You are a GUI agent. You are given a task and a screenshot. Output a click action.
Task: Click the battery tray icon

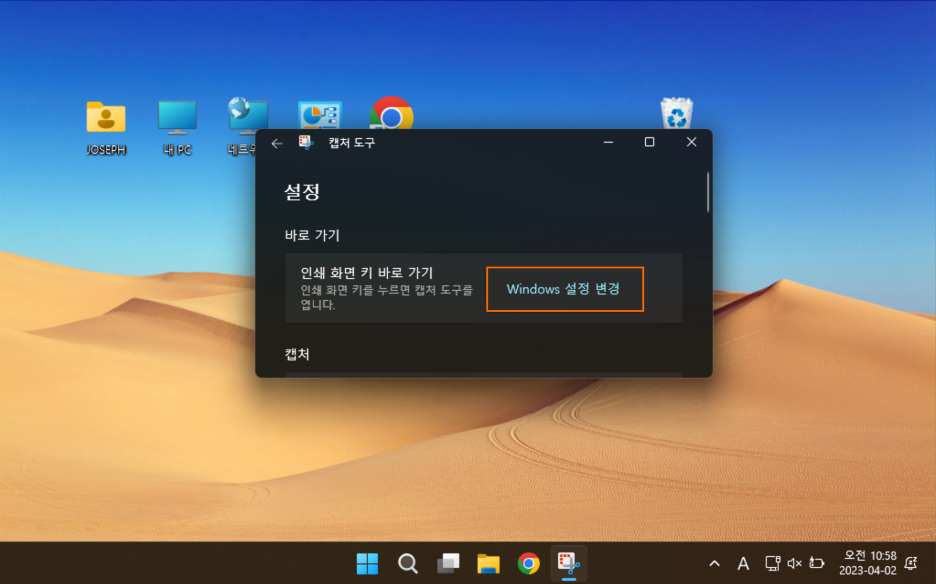[816, 563]
